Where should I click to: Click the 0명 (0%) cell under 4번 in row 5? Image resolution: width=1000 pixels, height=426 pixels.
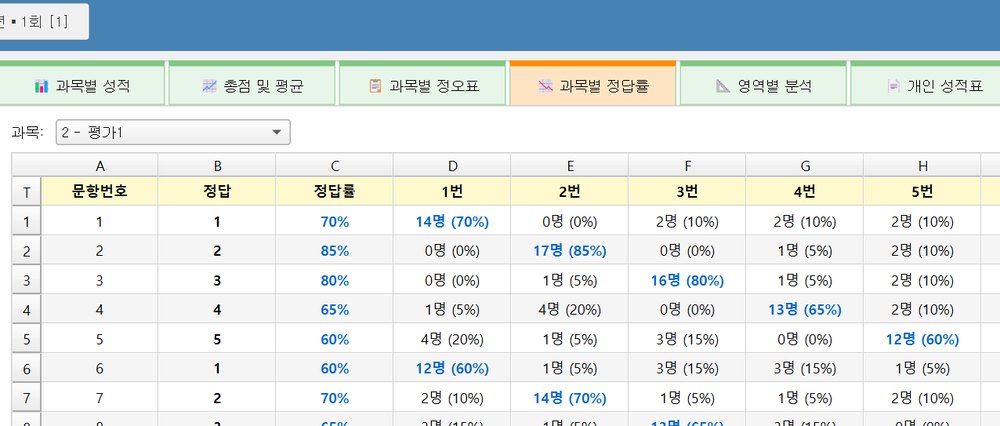click(x=805, y=339)
